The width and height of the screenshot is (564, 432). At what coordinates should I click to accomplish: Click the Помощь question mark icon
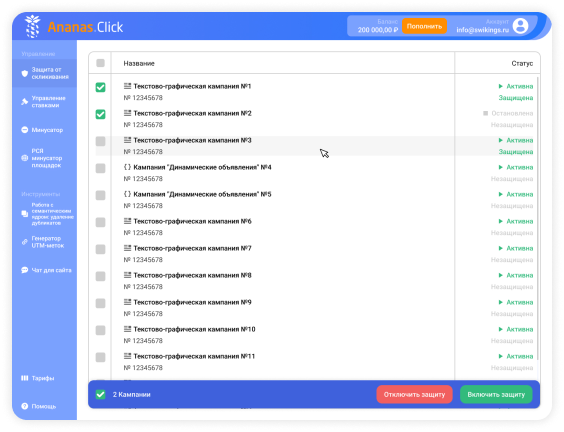pyautogui.click(x=24, y=406)
